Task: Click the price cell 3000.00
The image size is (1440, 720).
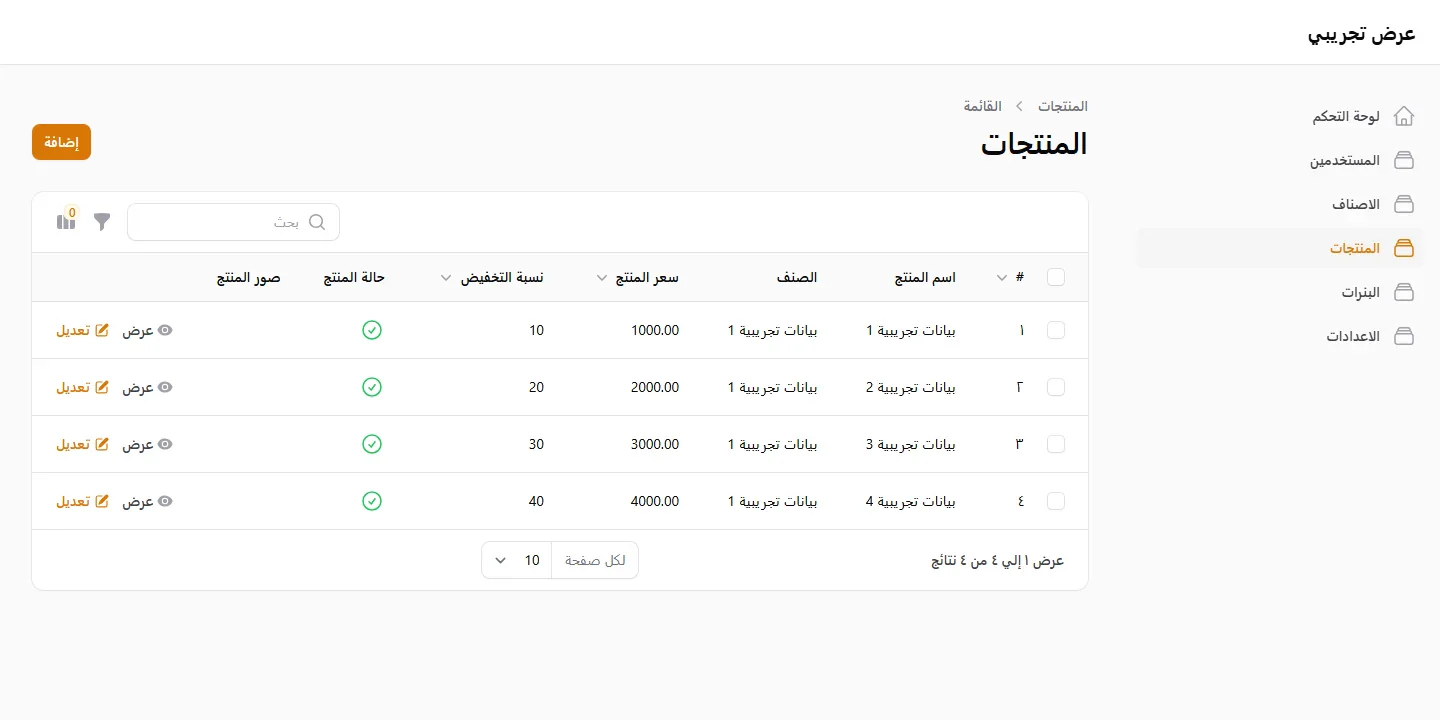Action: click(655, 444)
